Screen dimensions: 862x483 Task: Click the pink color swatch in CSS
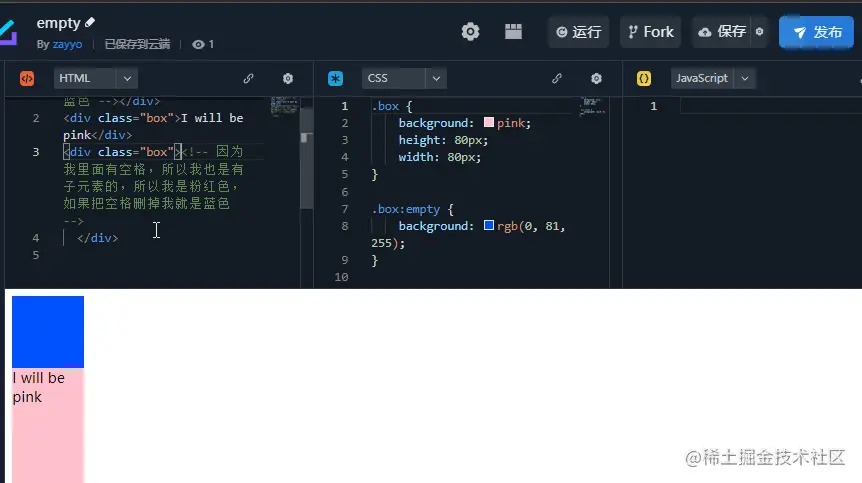pos(489,122)
